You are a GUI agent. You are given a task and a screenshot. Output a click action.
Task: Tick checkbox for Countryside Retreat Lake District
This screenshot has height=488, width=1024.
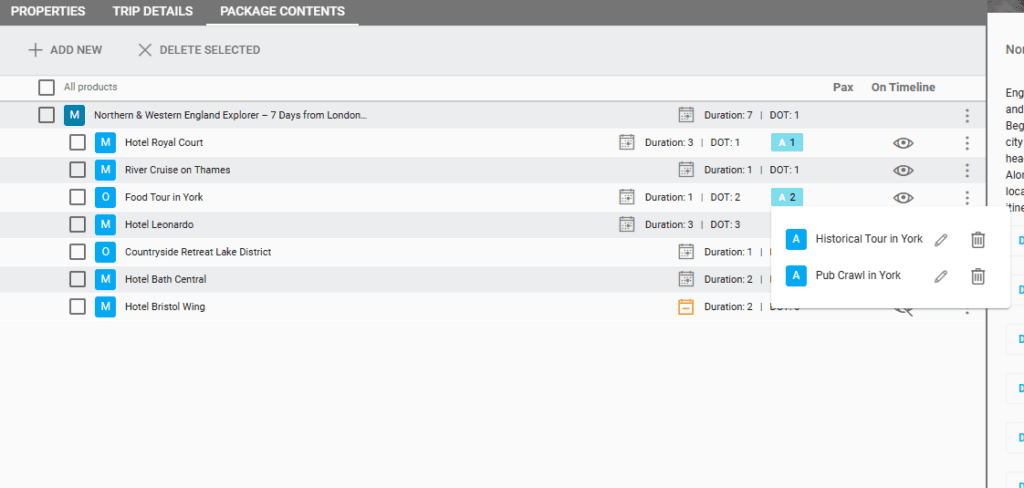click(x=77, y=252)
